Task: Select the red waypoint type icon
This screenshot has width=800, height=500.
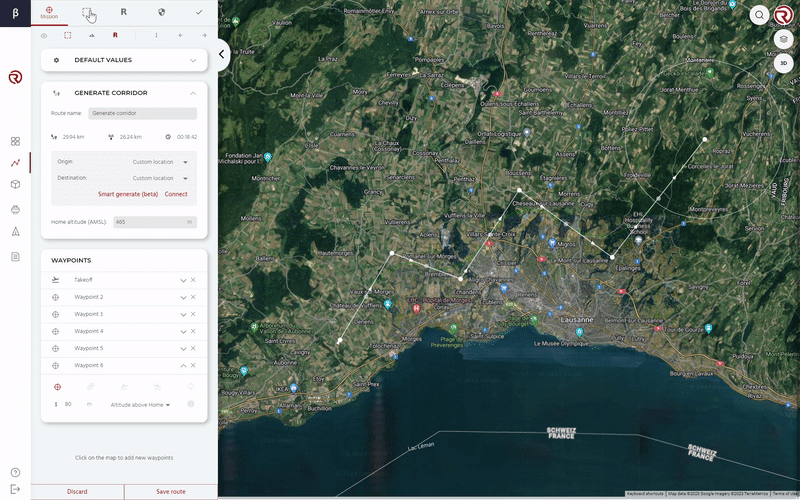Action: click(x=57, y=387)
